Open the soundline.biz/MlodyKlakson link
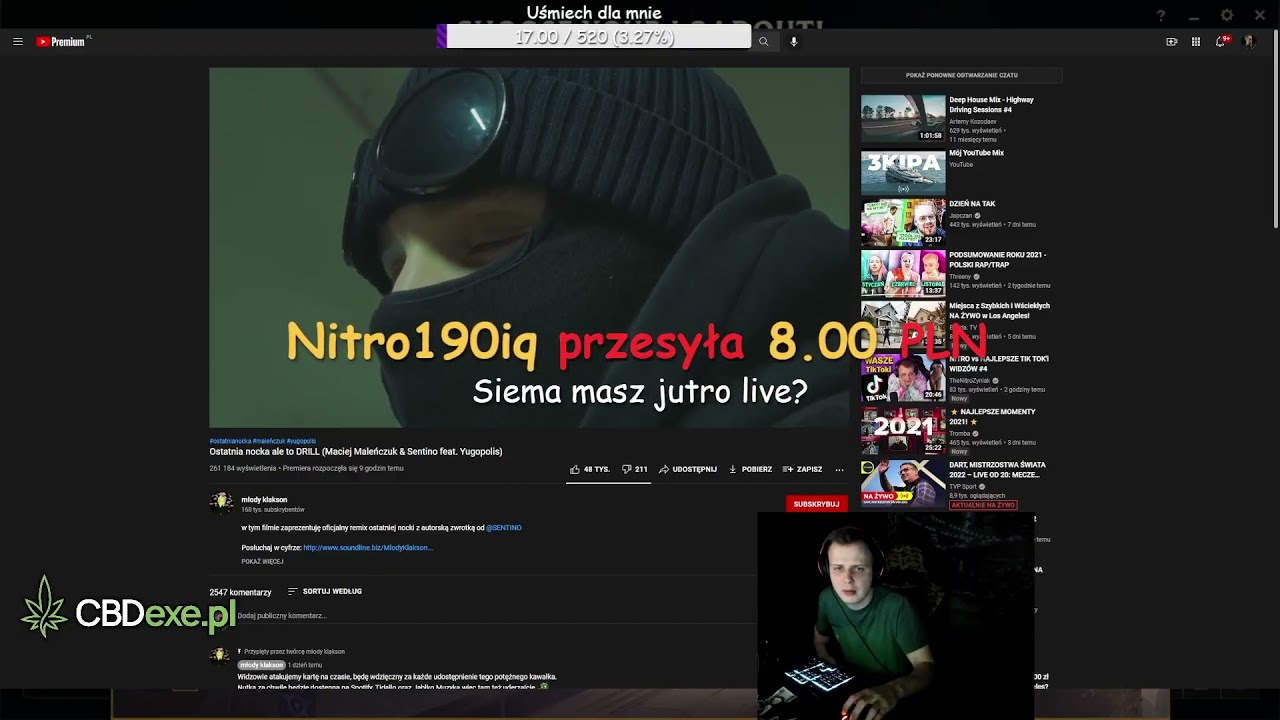The height and width of the screenshot is (720, 1280). pyautogui.click(x=367, y=548)
